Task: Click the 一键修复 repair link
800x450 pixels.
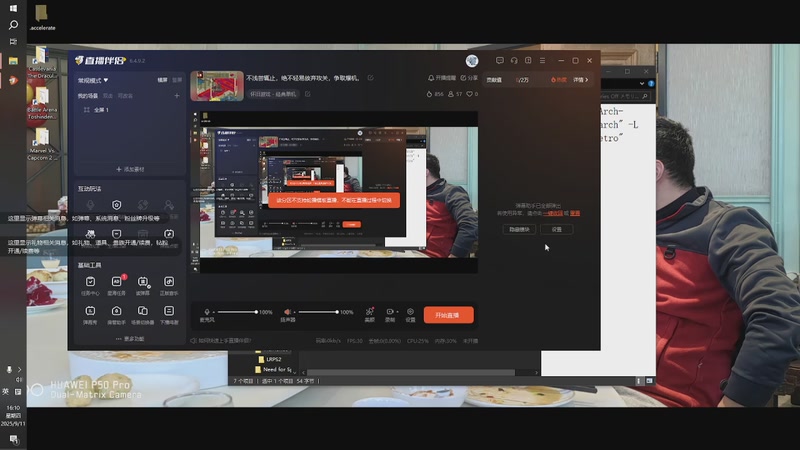Action: coord(553,213)
